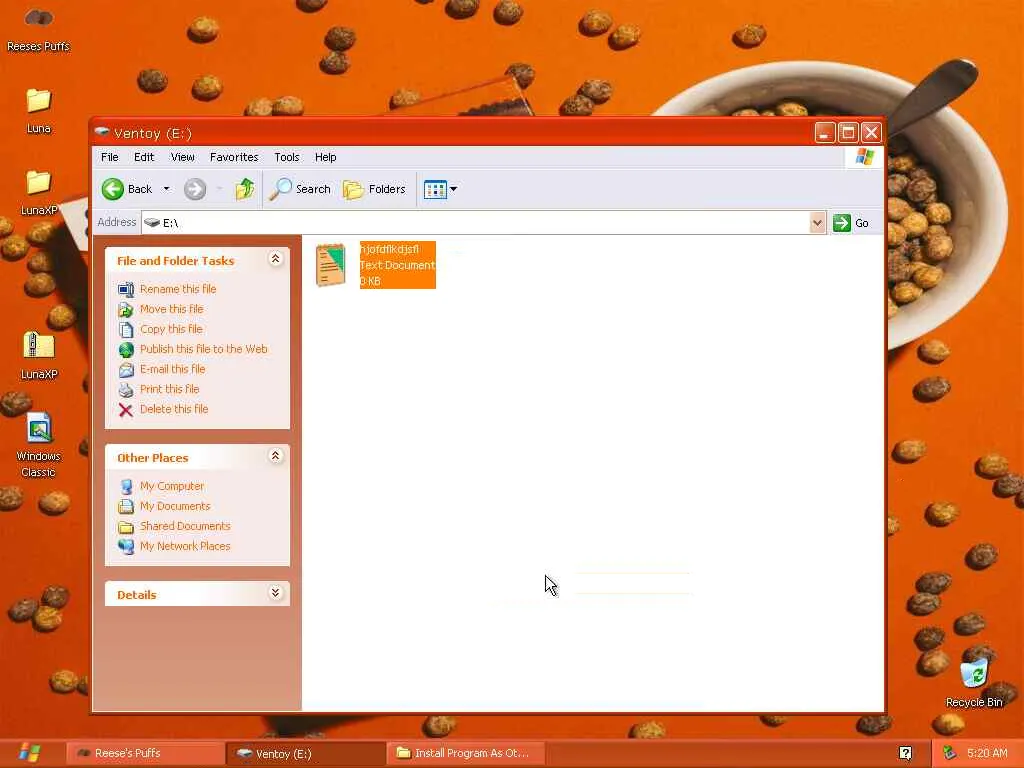Click the globe publish icon
Image resolution: width=1024 pixels, height=768 pixels.
click(x=126, y=350)
